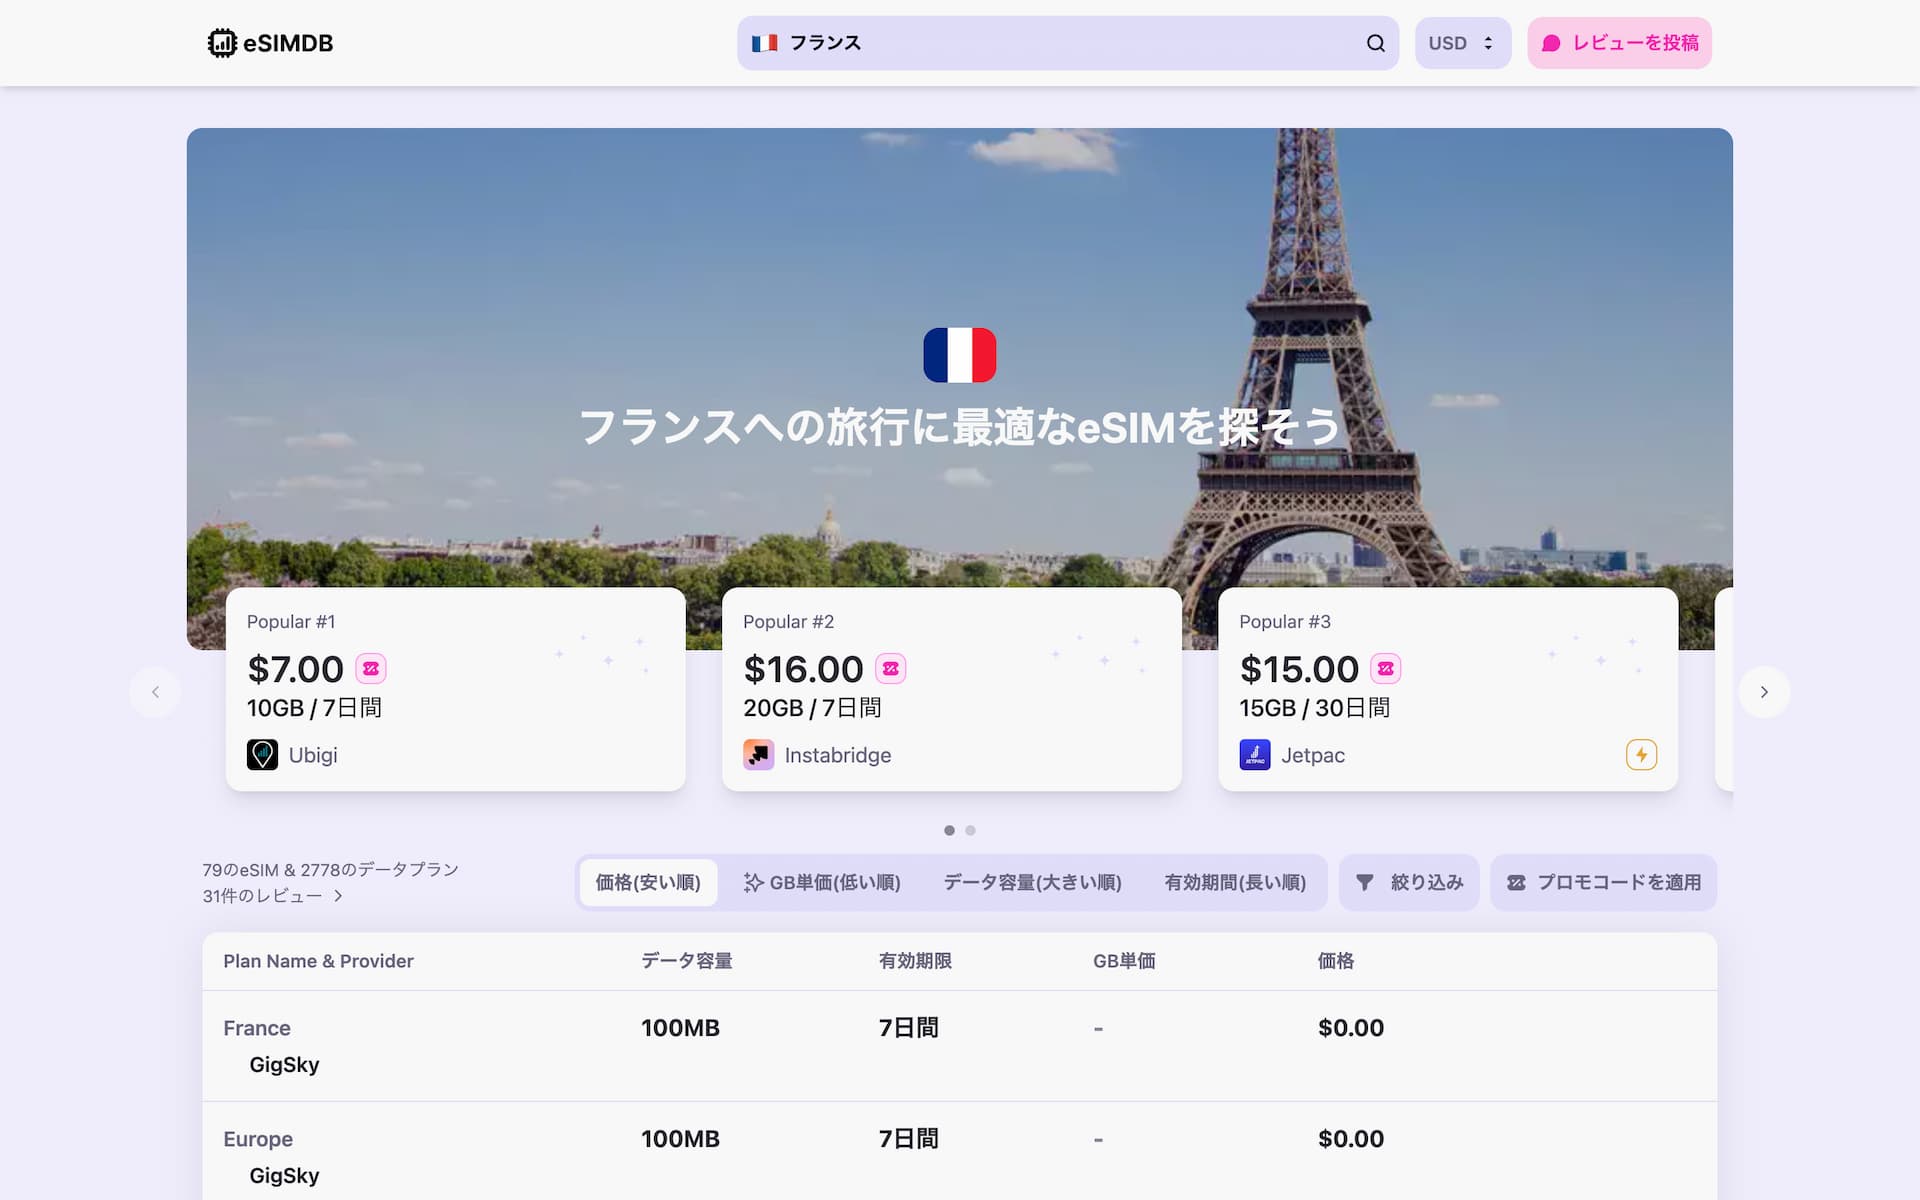
Task: Click the Ubigi provider logo
Action: (x=262, y=754)
